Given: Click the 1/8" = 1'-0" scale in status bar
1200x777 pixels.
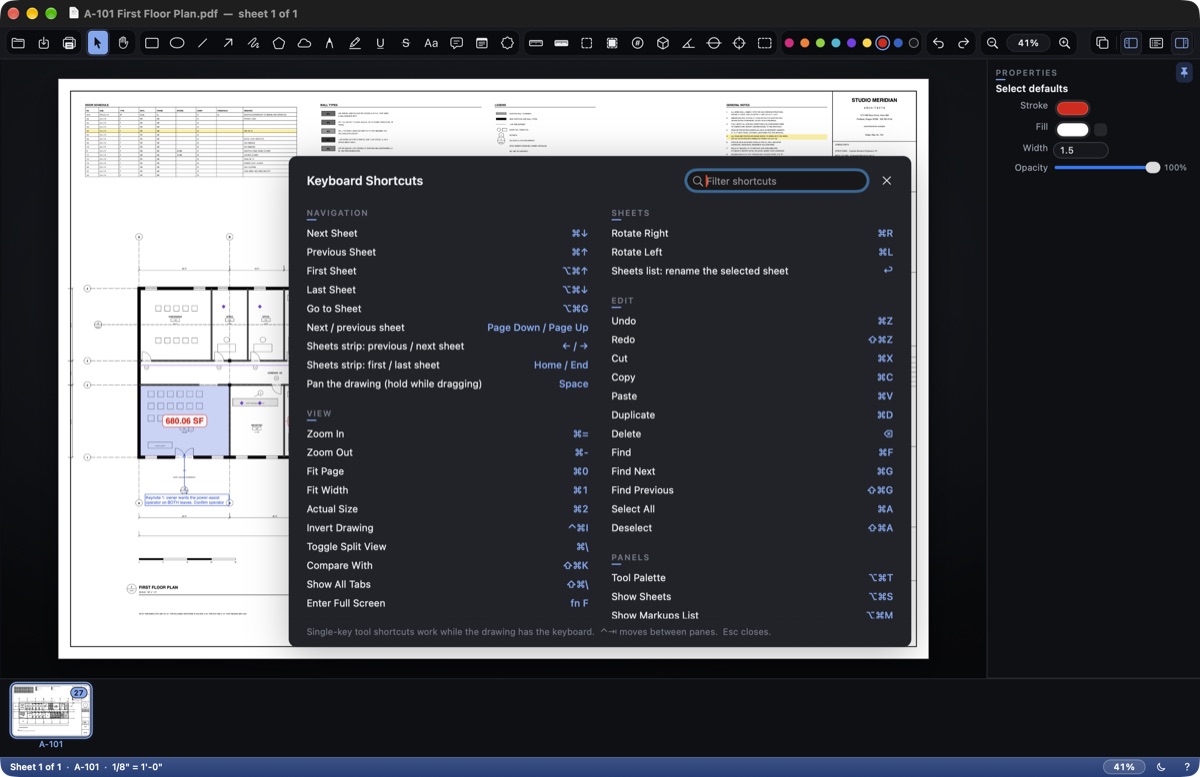Looking at the screenshot, I should coord(136,767).
